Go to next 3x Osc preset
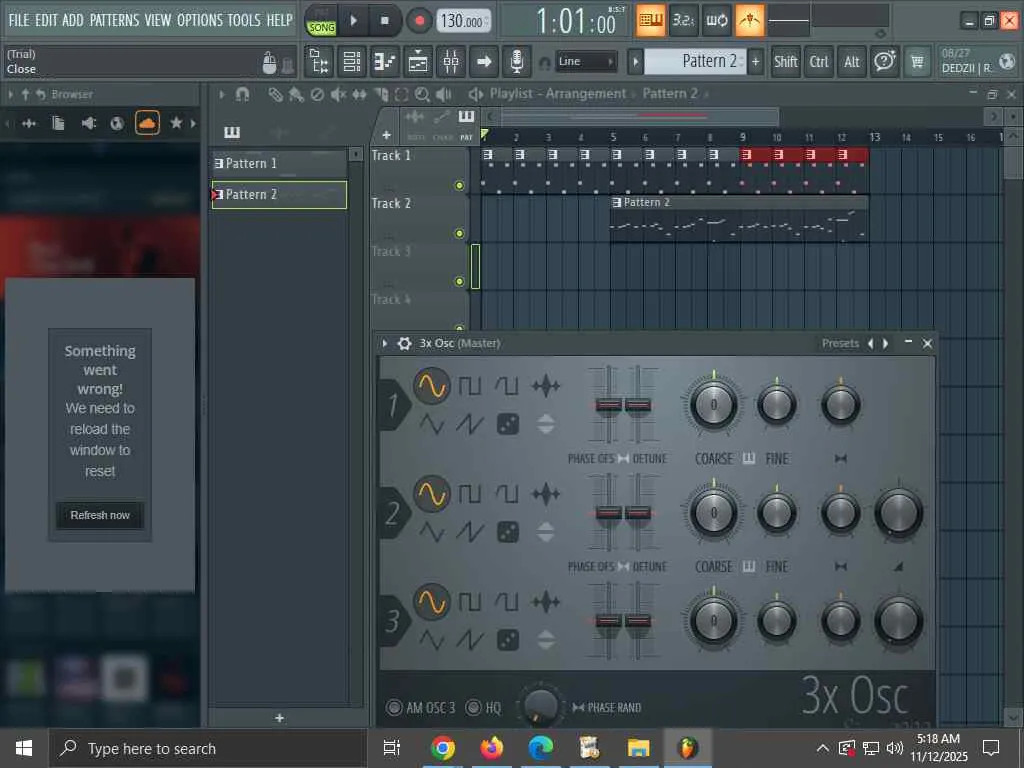Screen dimensions: 1024x768 pos(886,344)
